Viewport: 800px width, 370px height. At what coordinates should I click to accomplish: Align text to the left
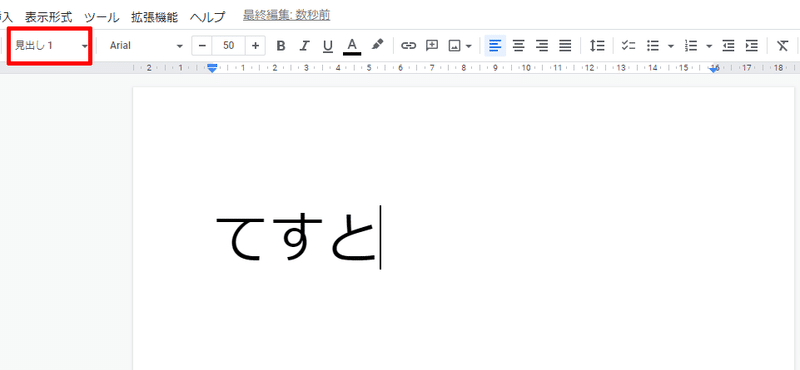tap(494, 46)
